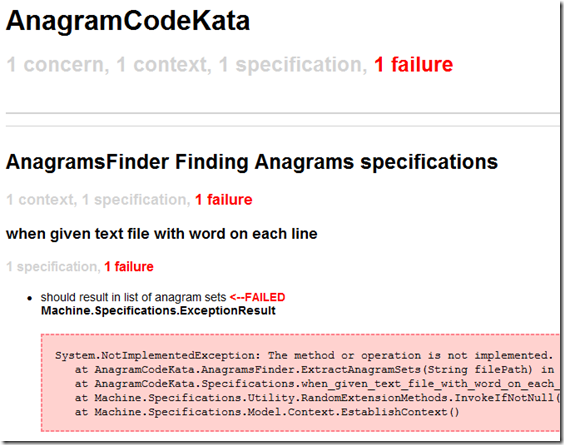Click '1 context' in the top summary line
The height and width of the screenshot is (445, 564).
164,65
